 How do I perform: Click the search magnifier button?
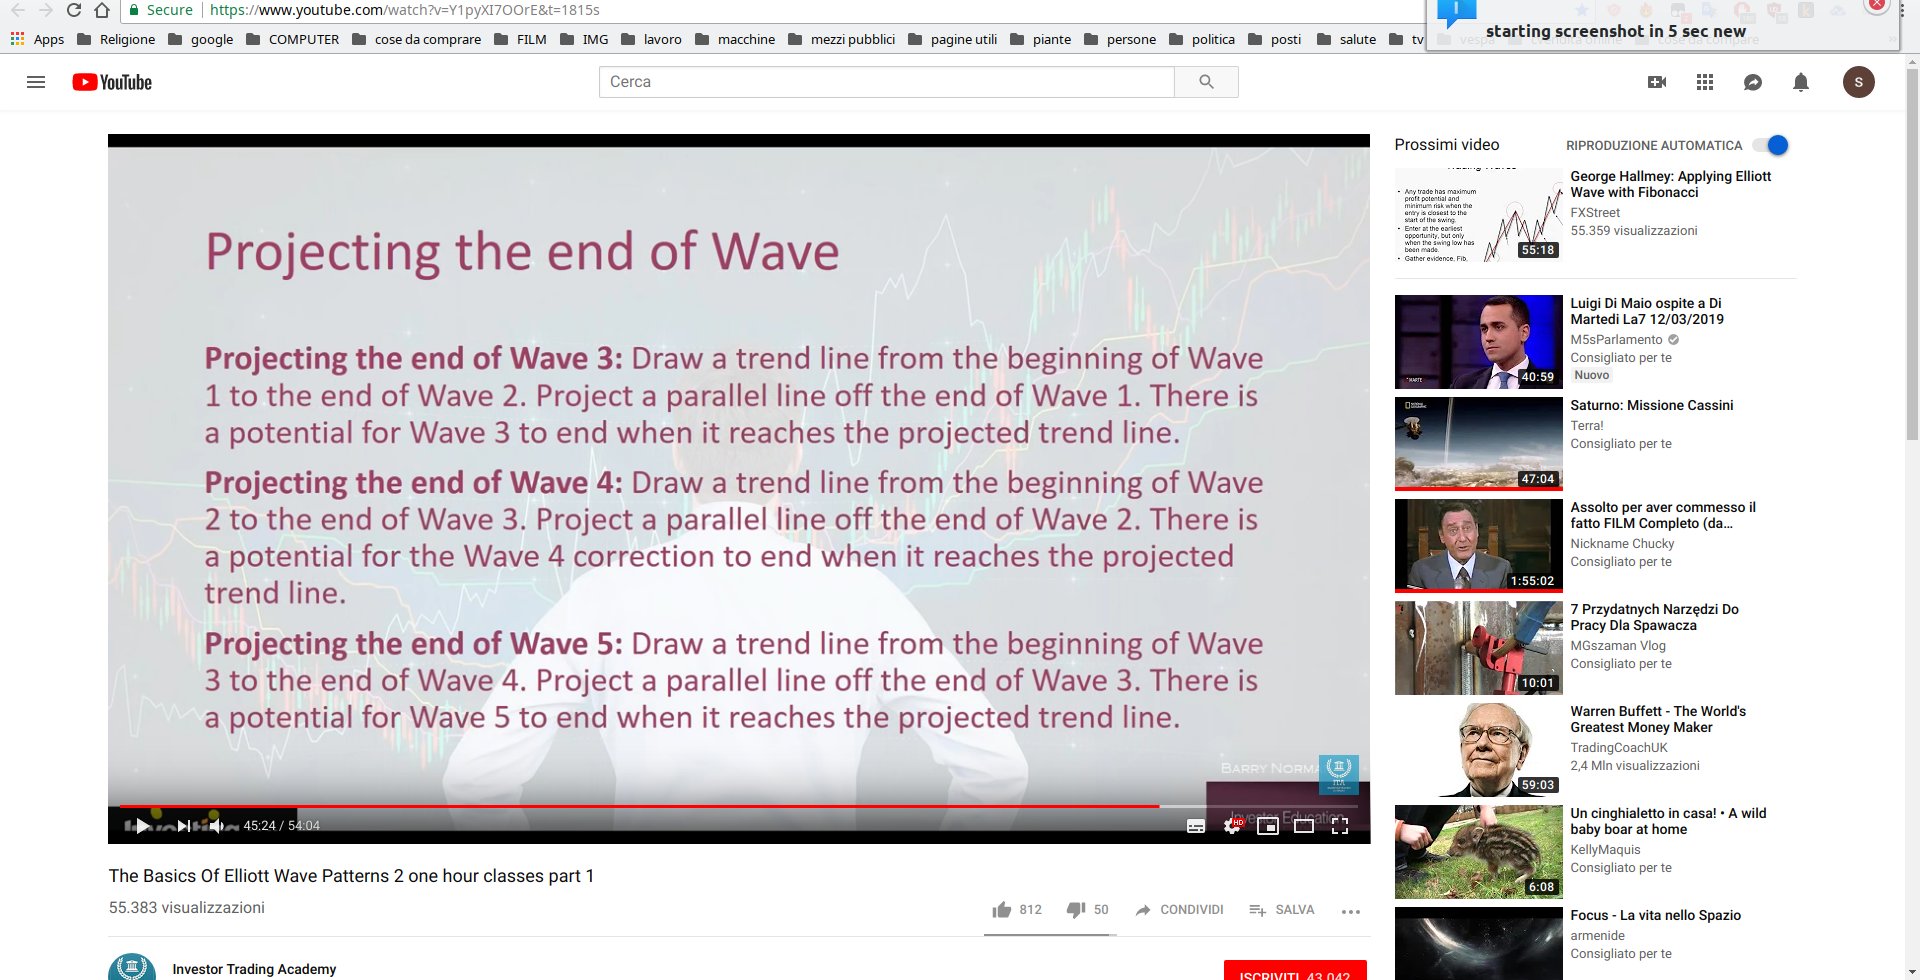pos(1206,82)
